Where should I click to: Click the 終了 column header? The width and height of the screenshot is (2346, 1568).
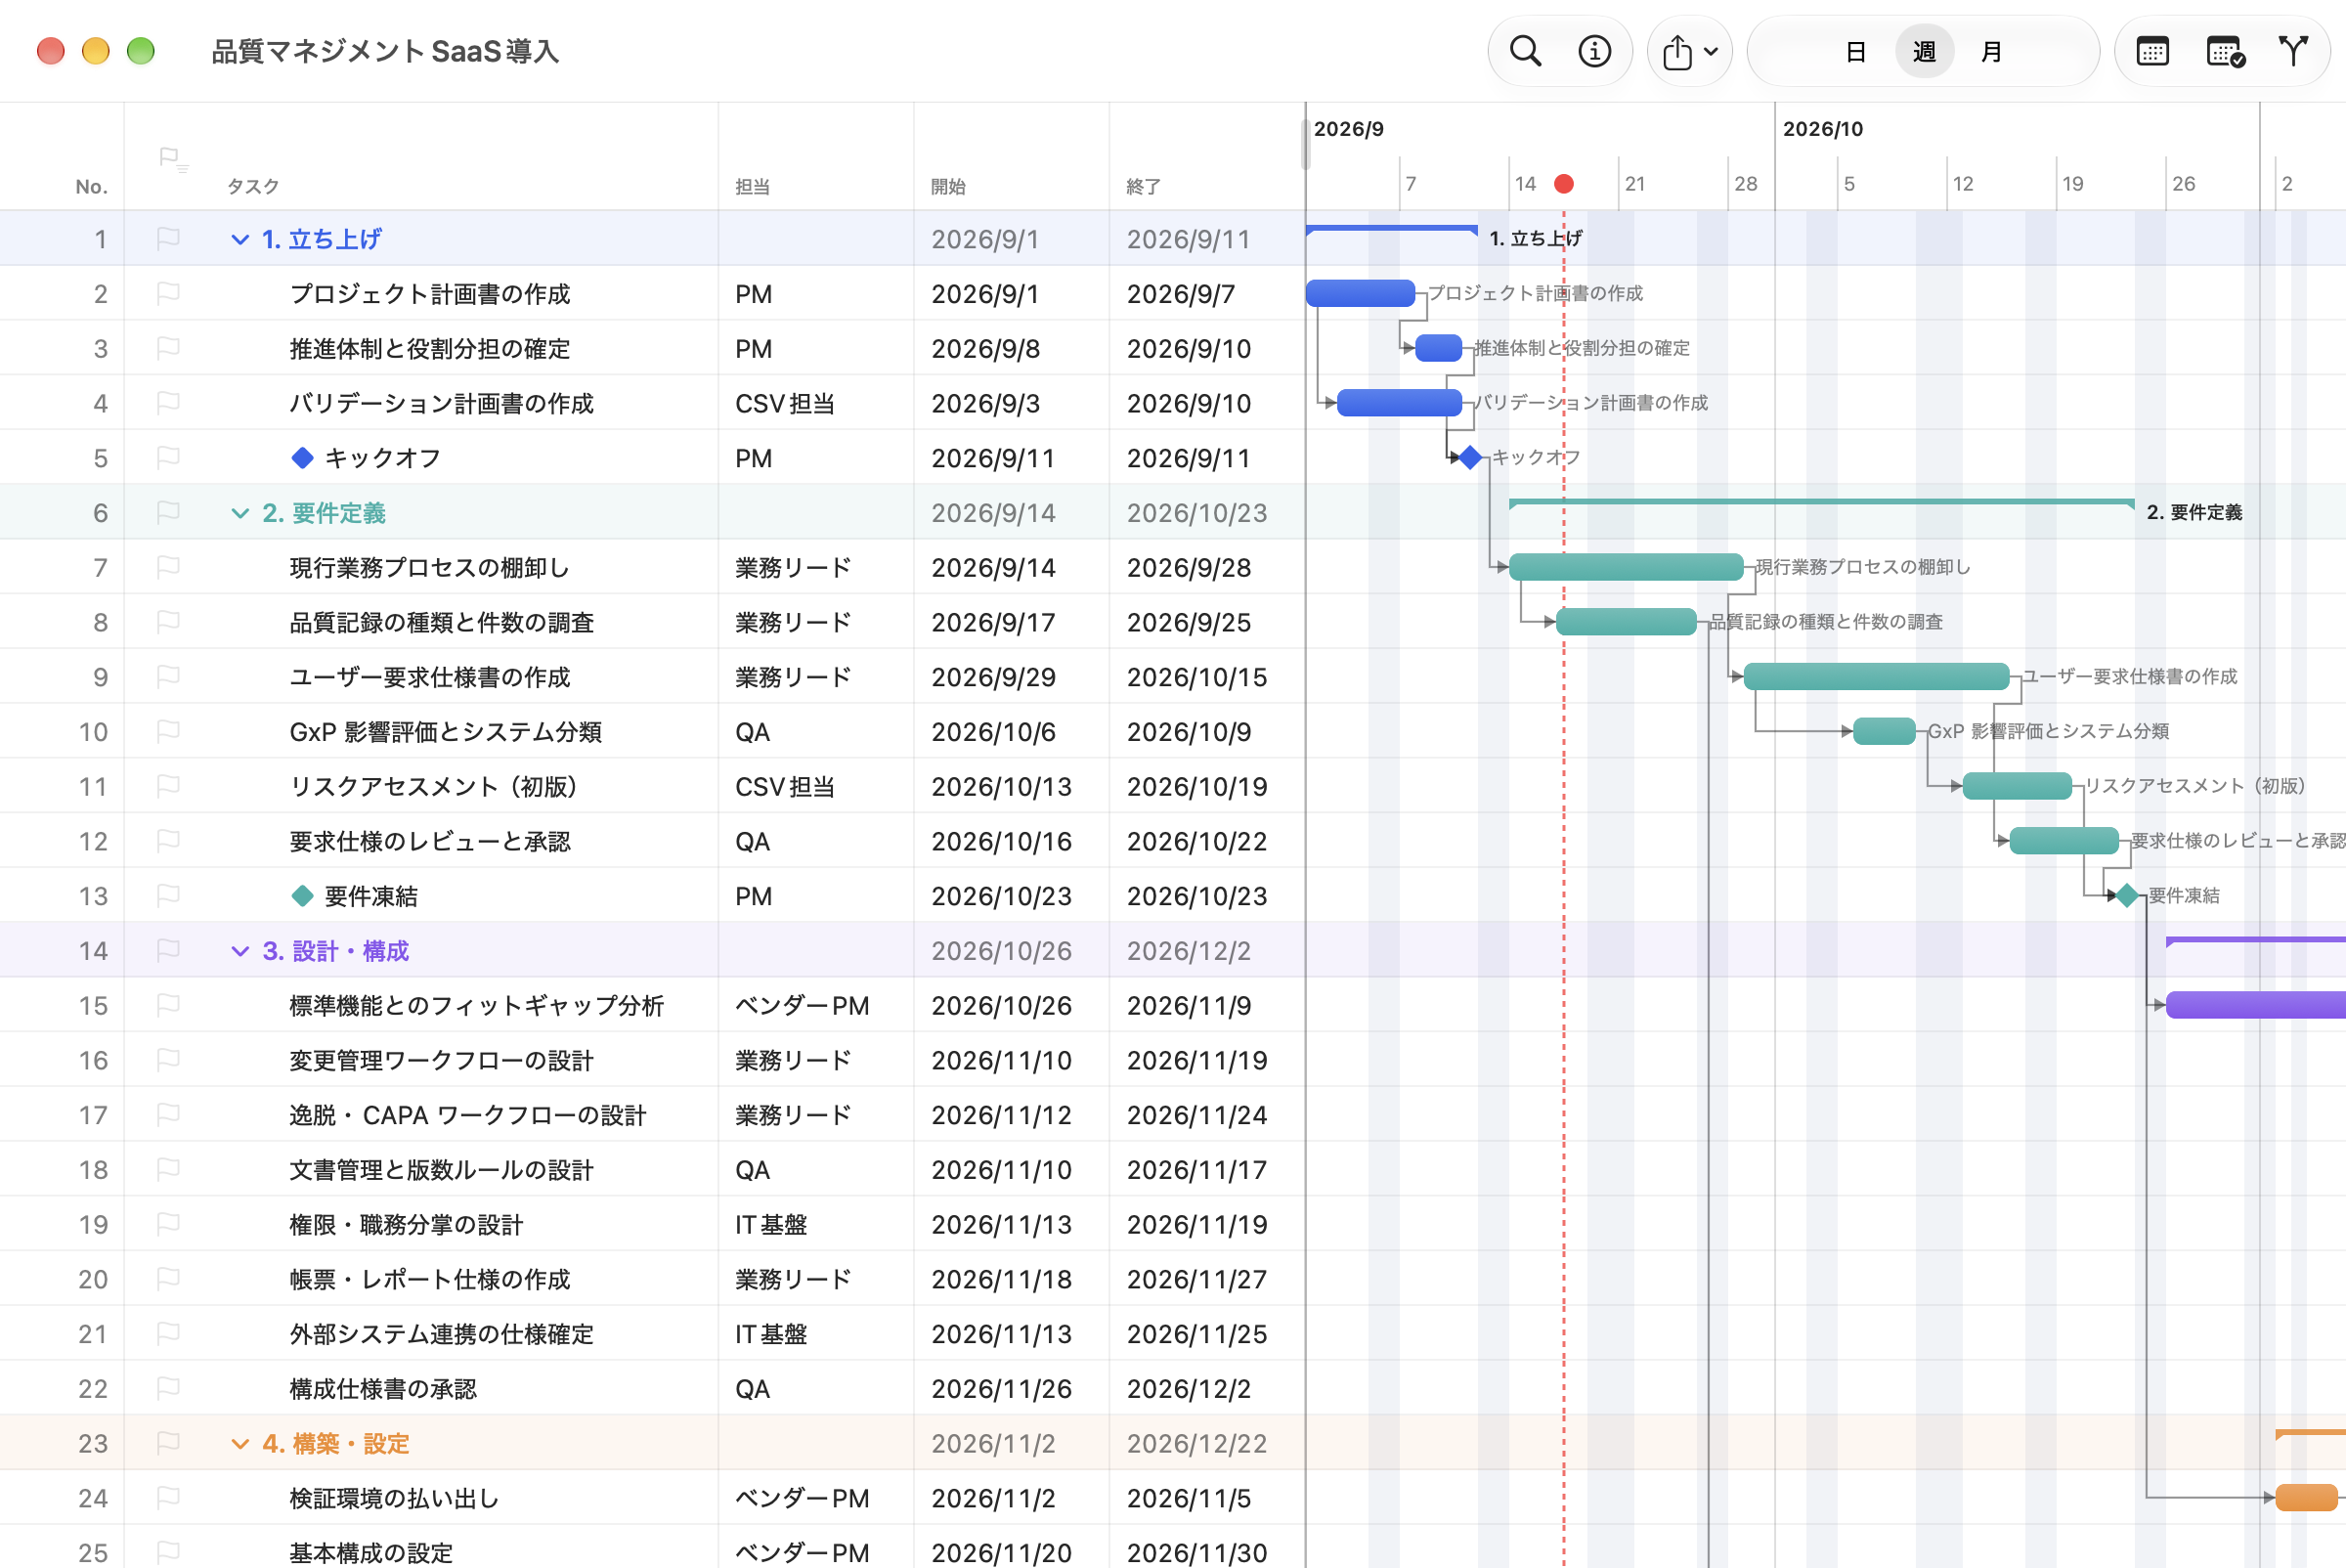[1143, 186]
